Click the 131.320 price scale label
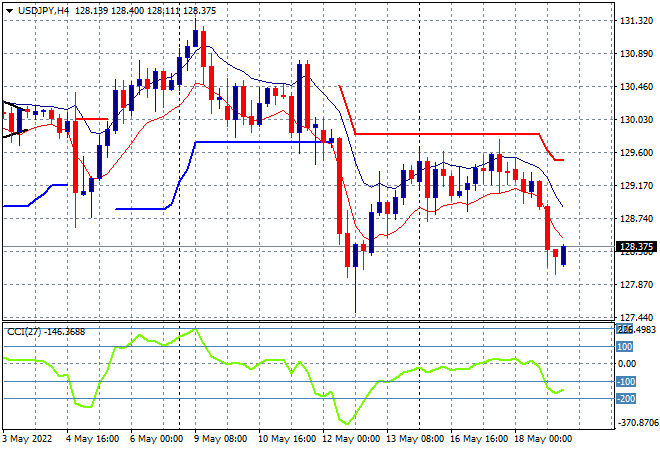 636,21
